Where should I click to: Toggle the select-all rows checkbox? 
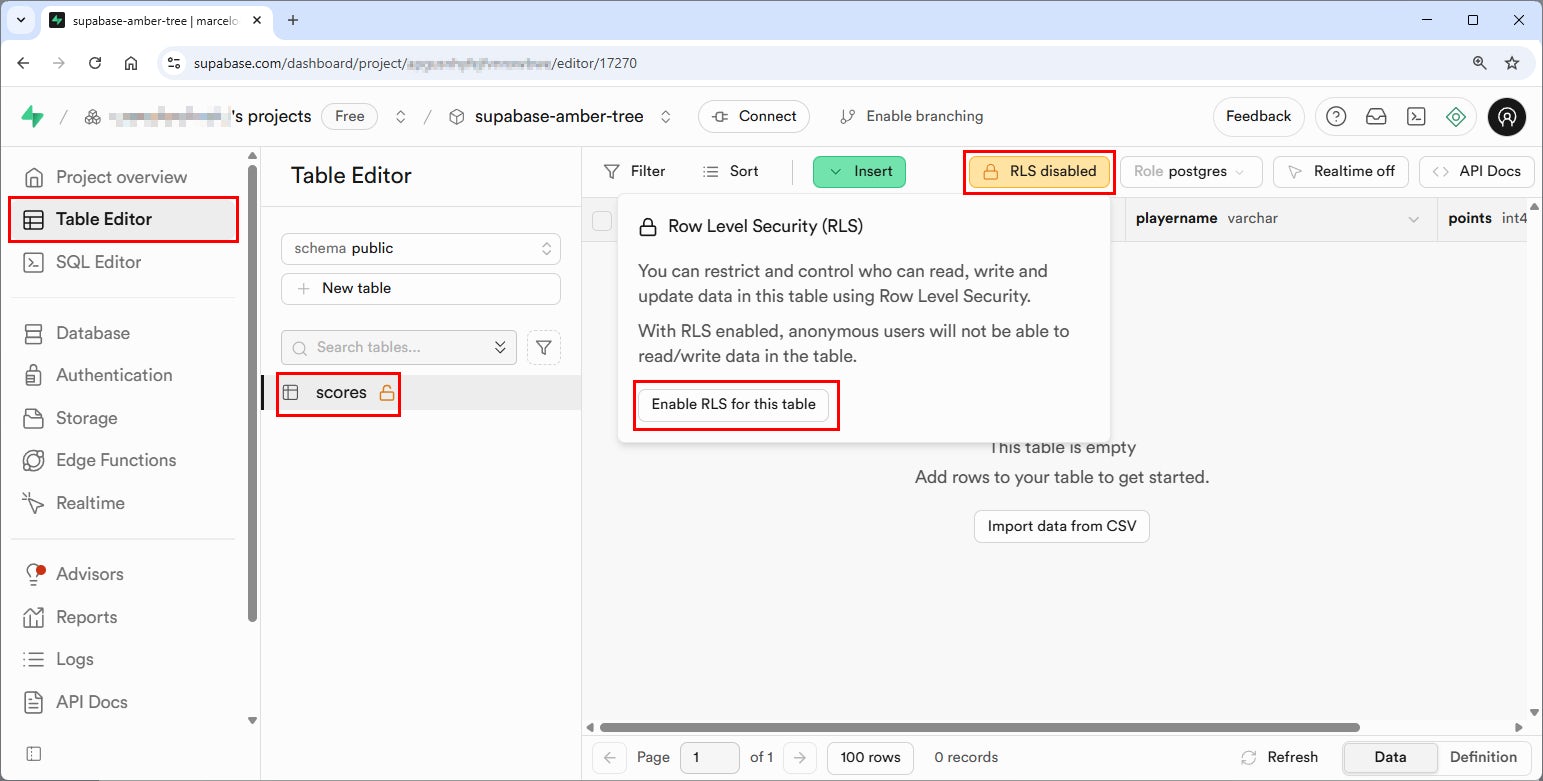602,221
